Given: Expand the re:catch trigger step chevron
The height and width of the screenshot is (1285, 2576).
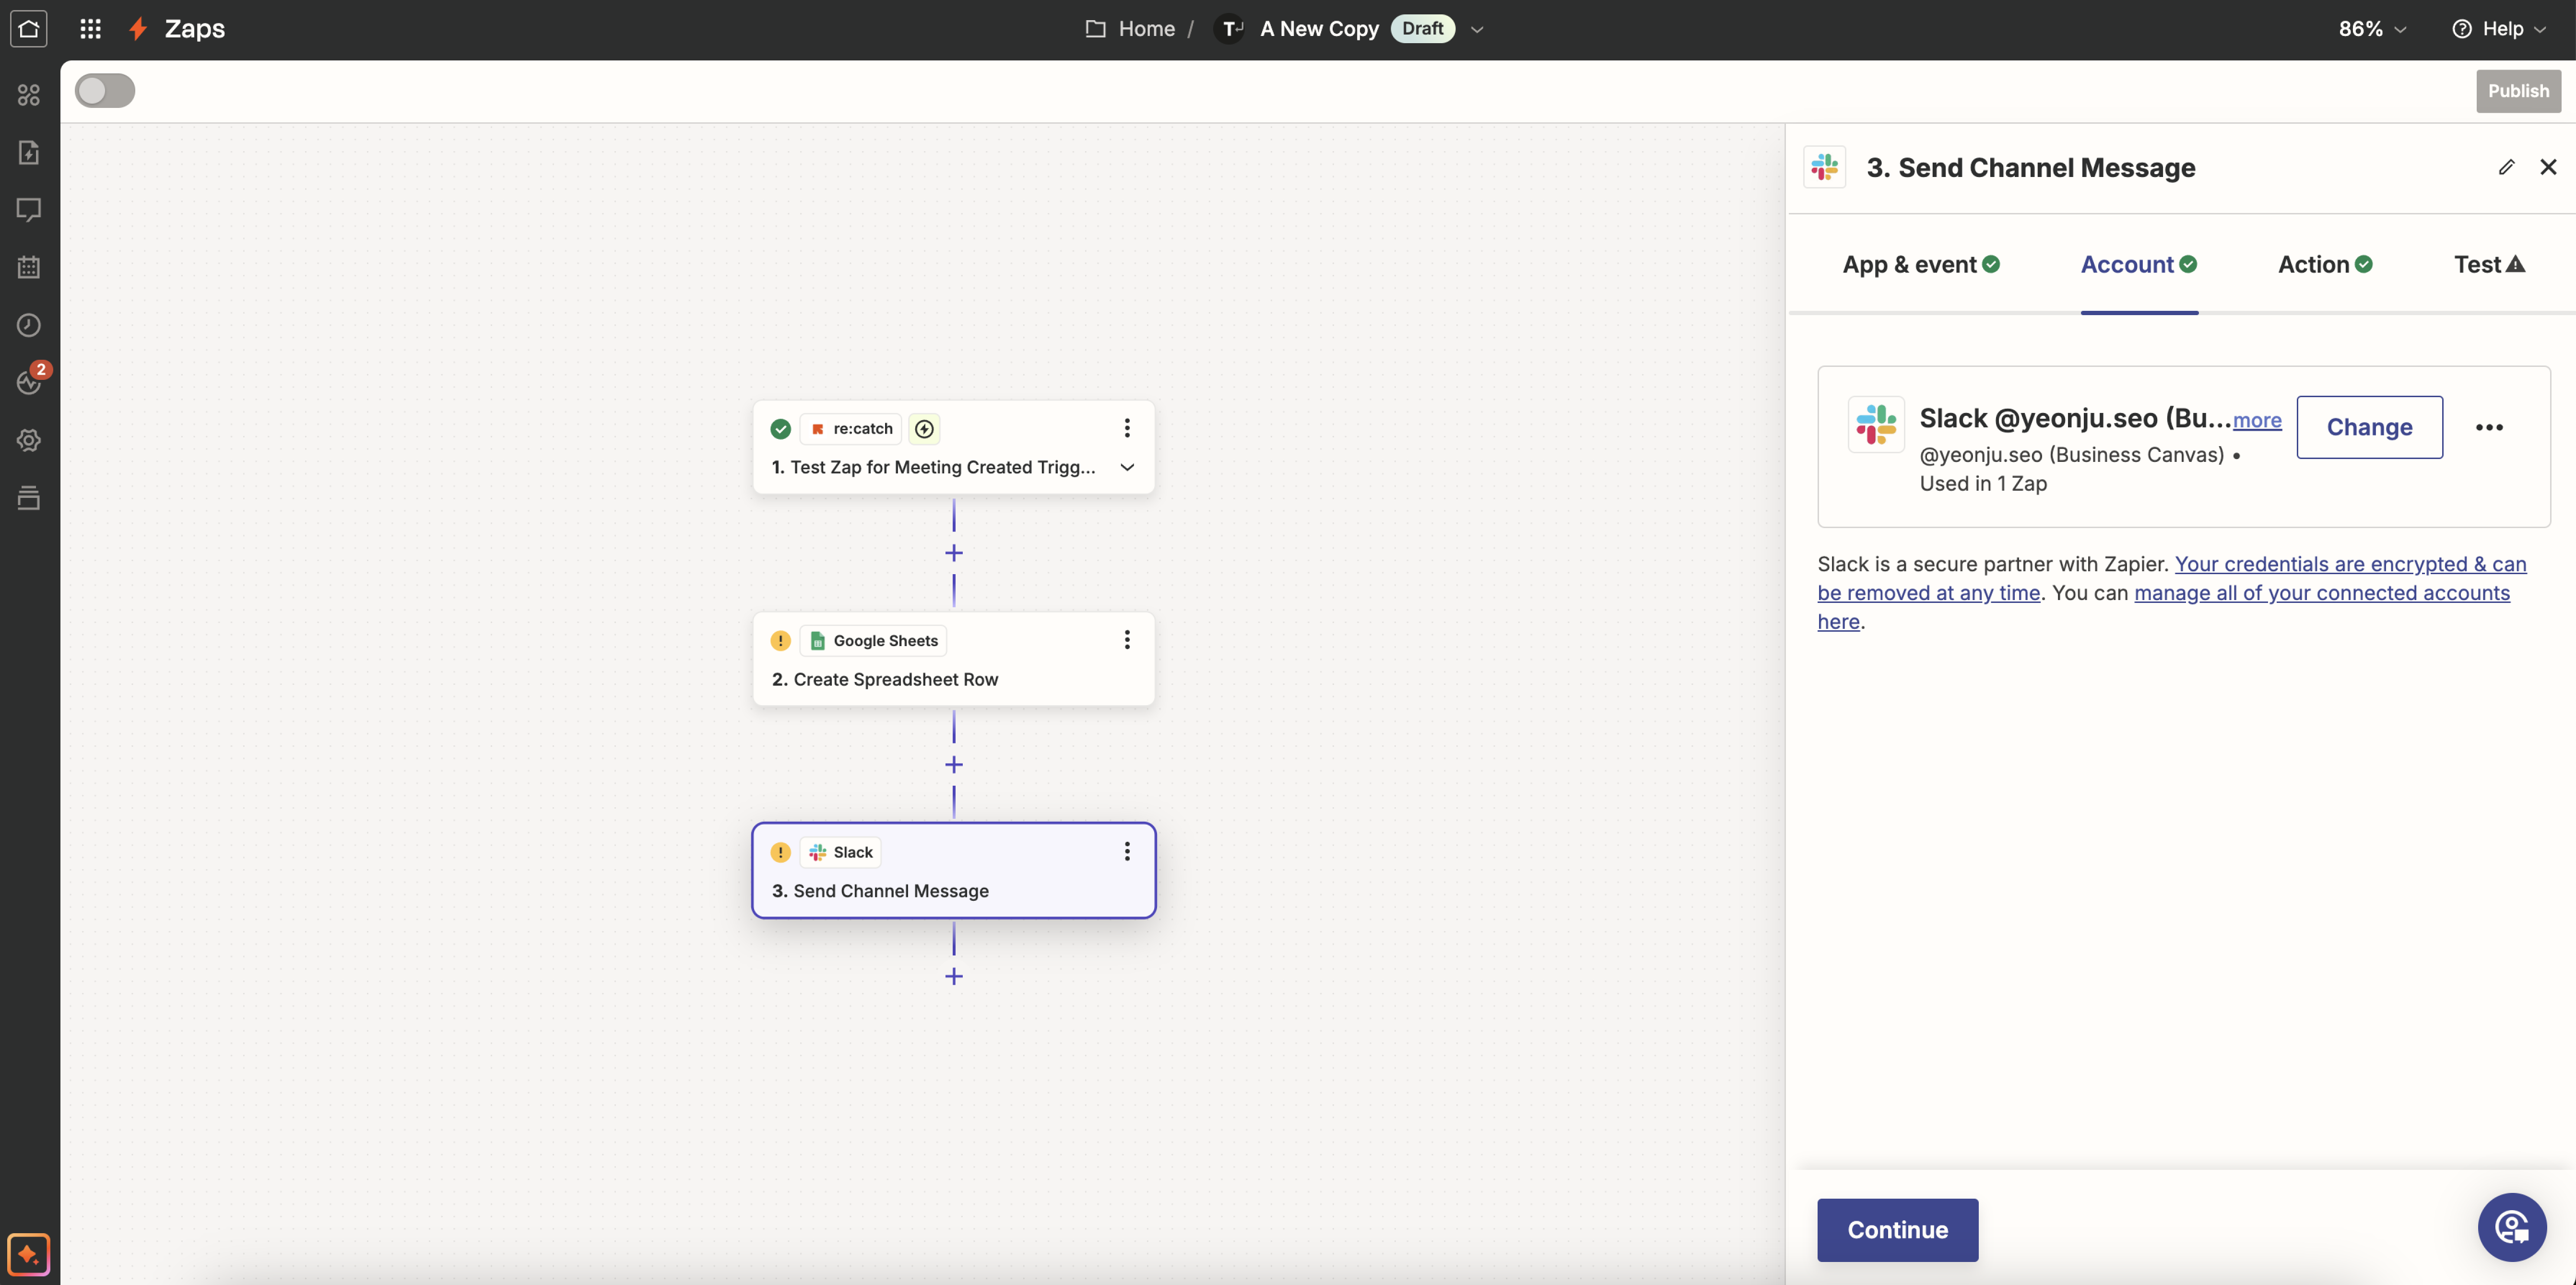Looking at the screenshot, I should [1127, 467].
